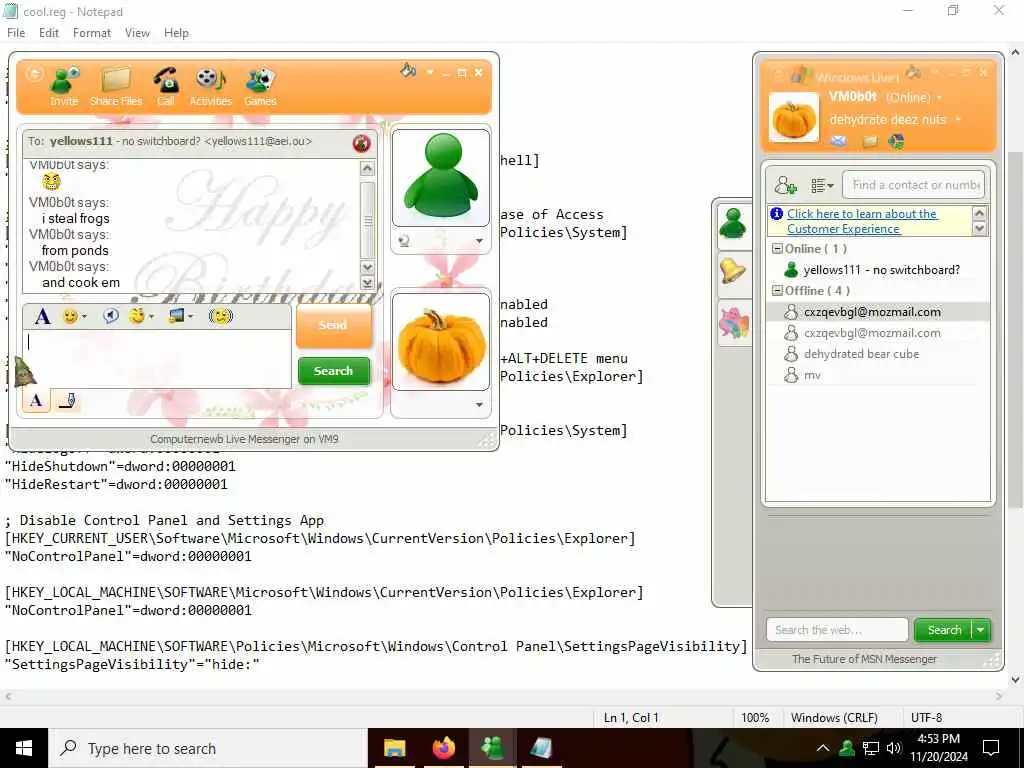
Task: Select the text input mode A tab
Action: pos(37,400)
